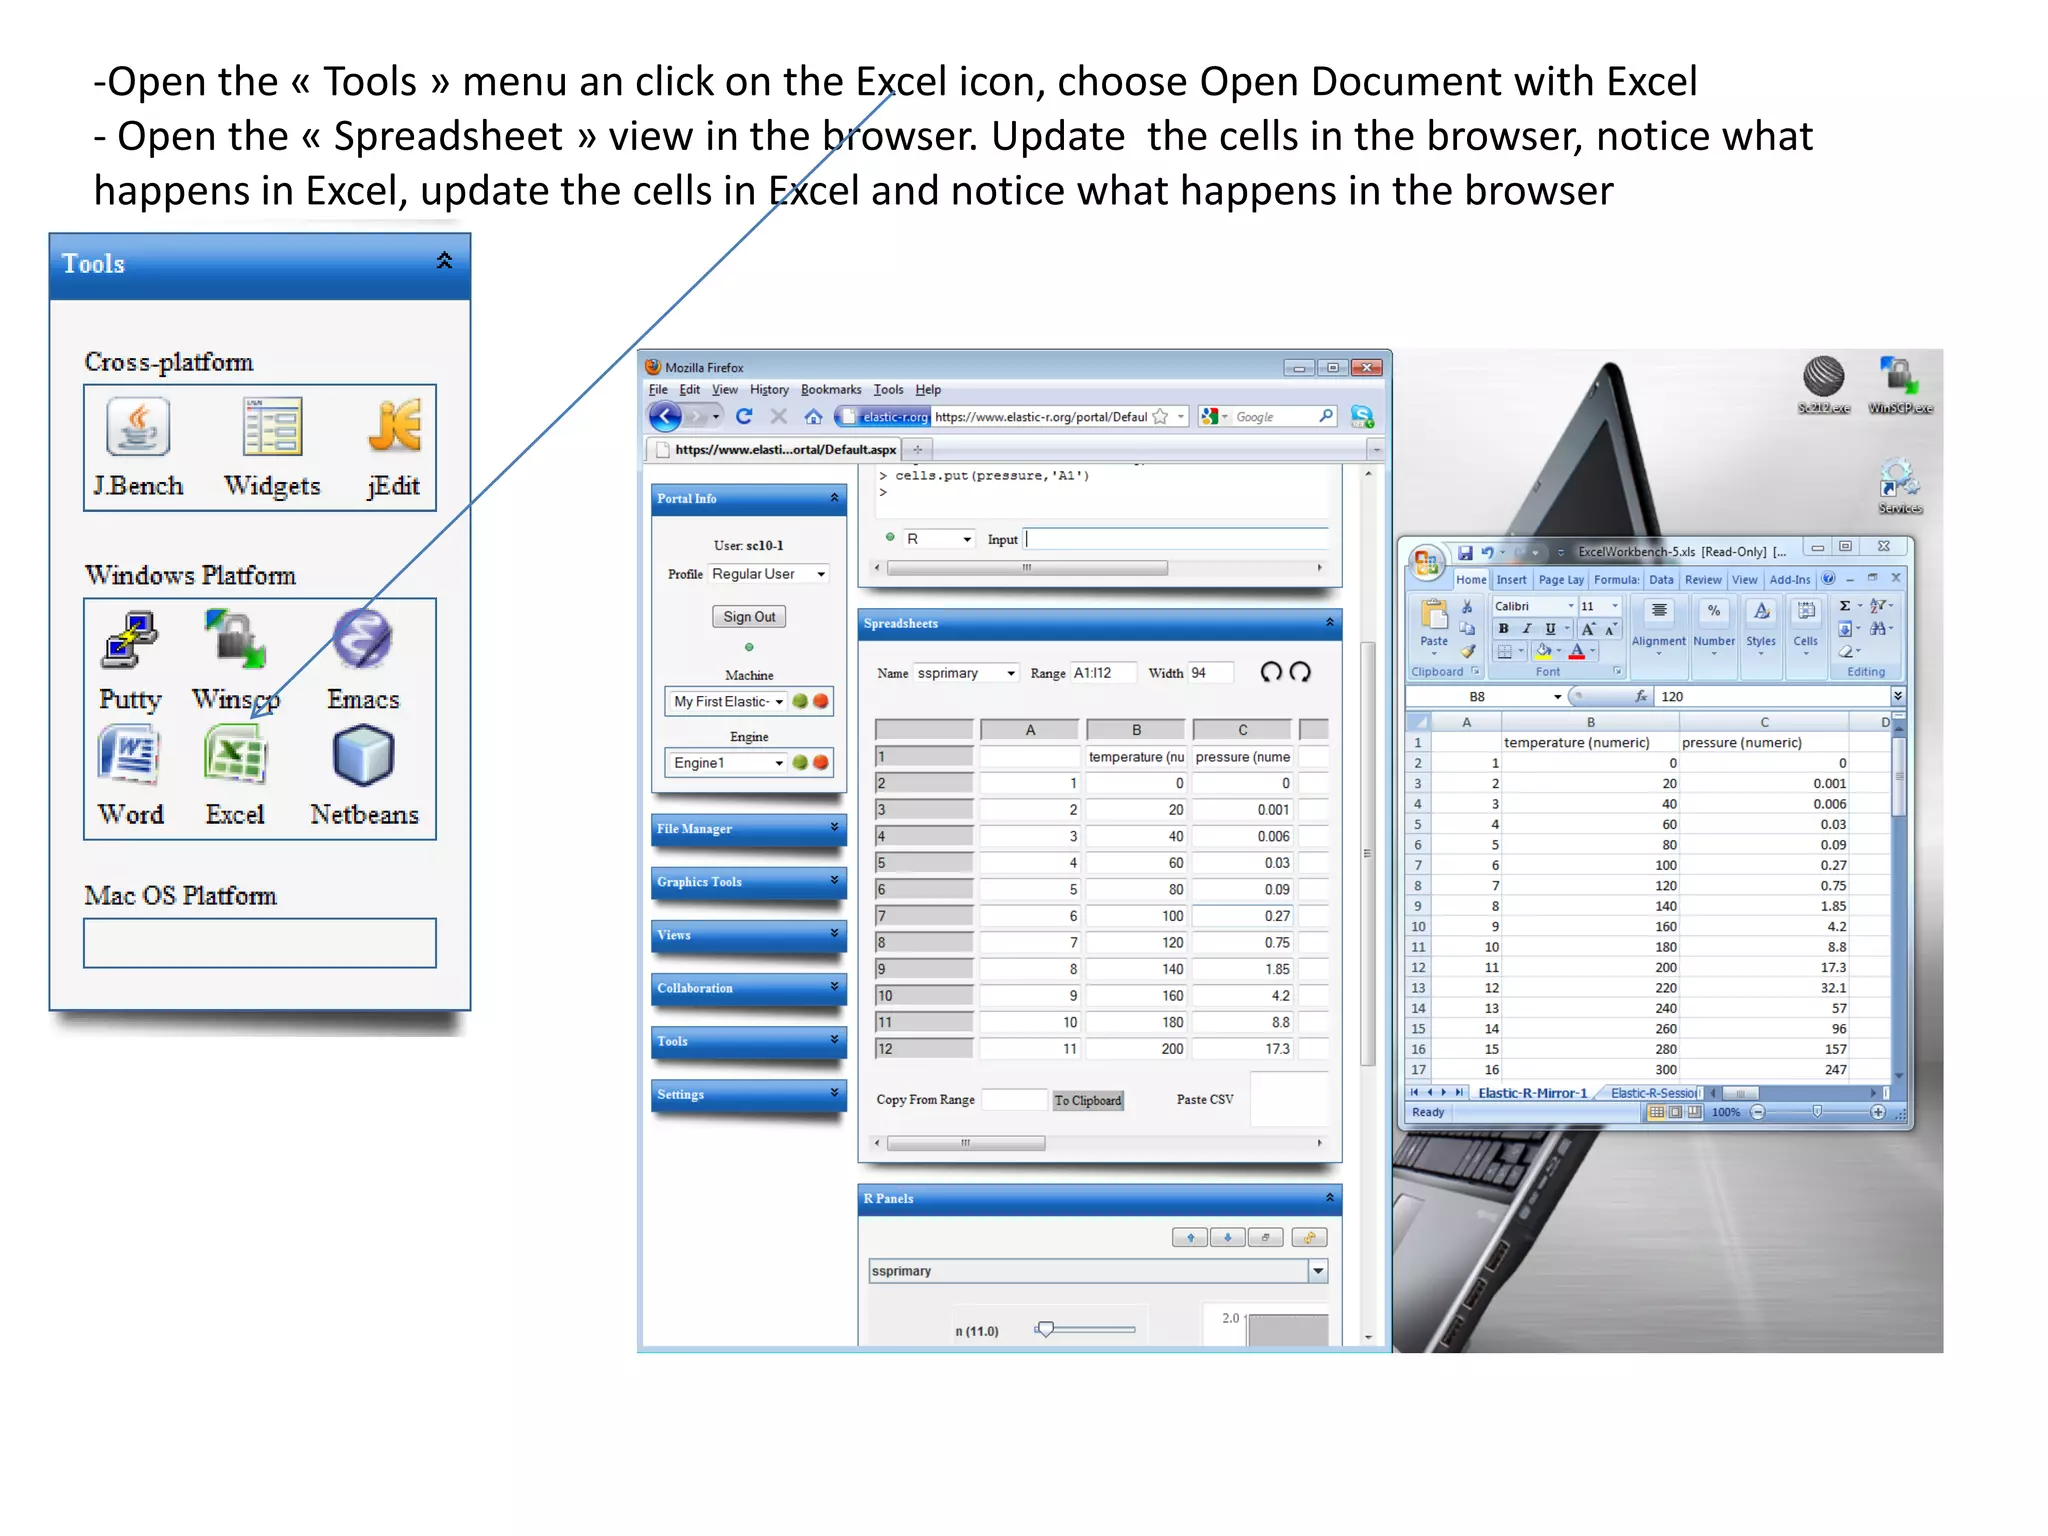2048x1536 pixels.
Task: Open the Profile Regular User dropdown
Action: tap(768, 574)
